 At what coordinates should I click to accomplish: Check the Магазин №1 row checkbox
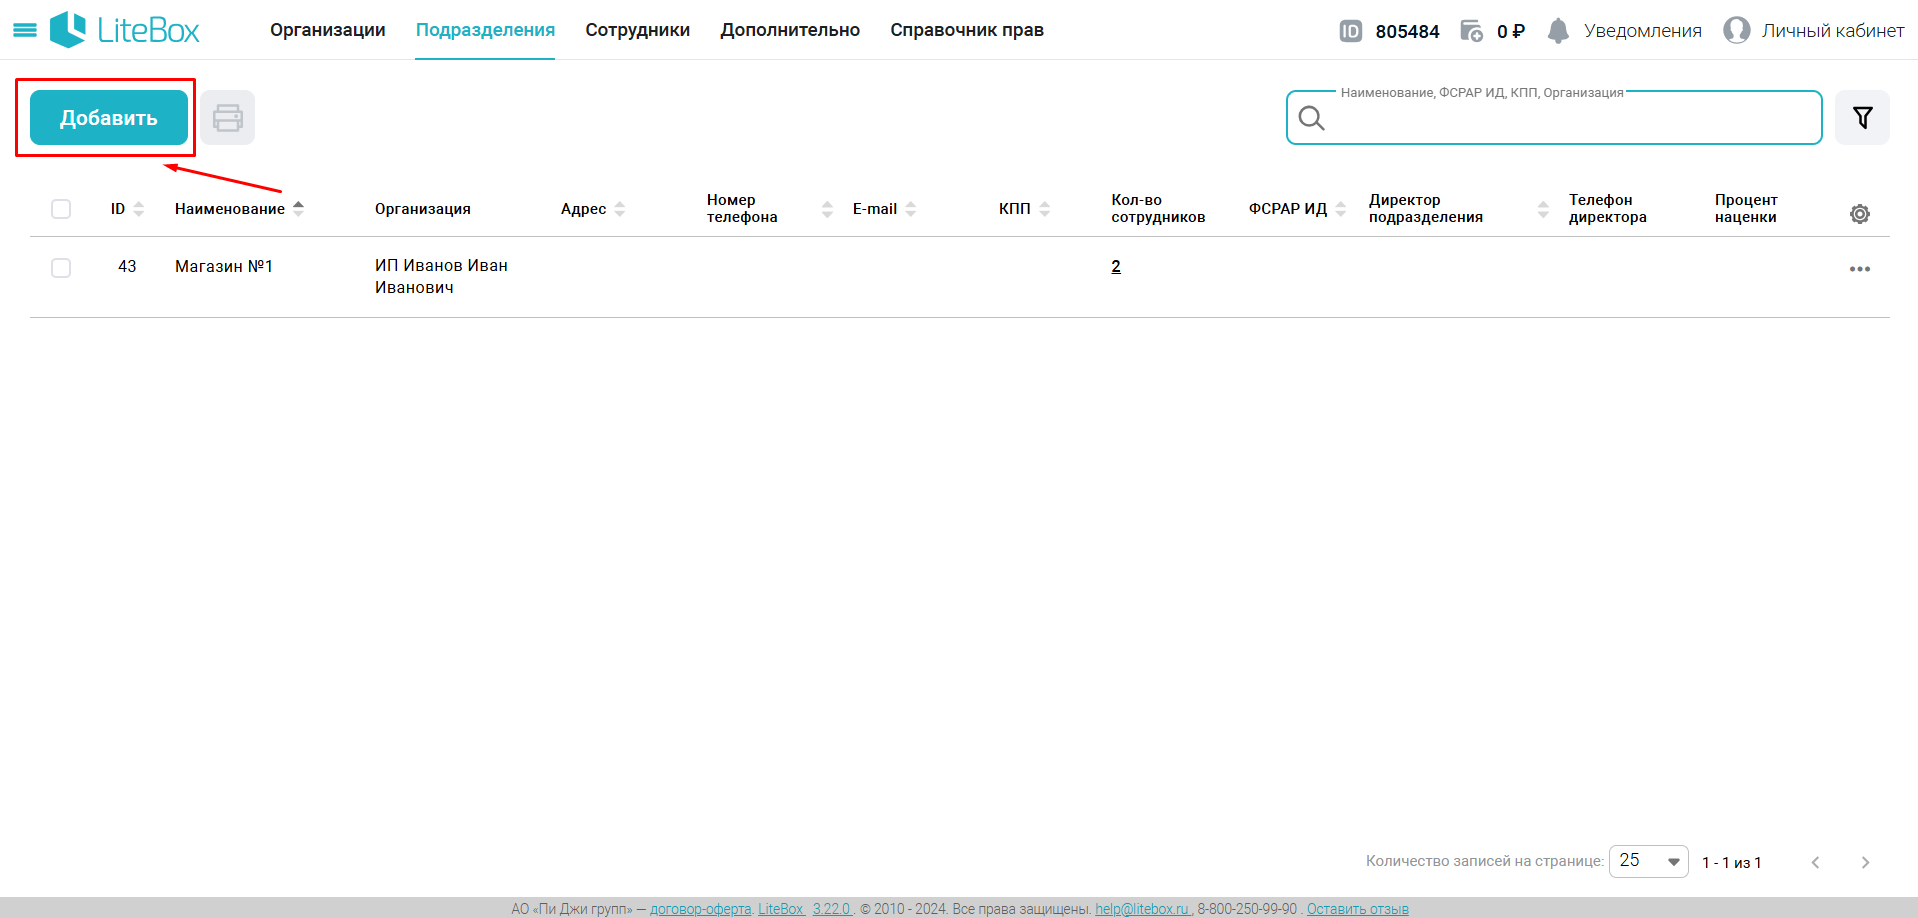(x=61, y=268)
